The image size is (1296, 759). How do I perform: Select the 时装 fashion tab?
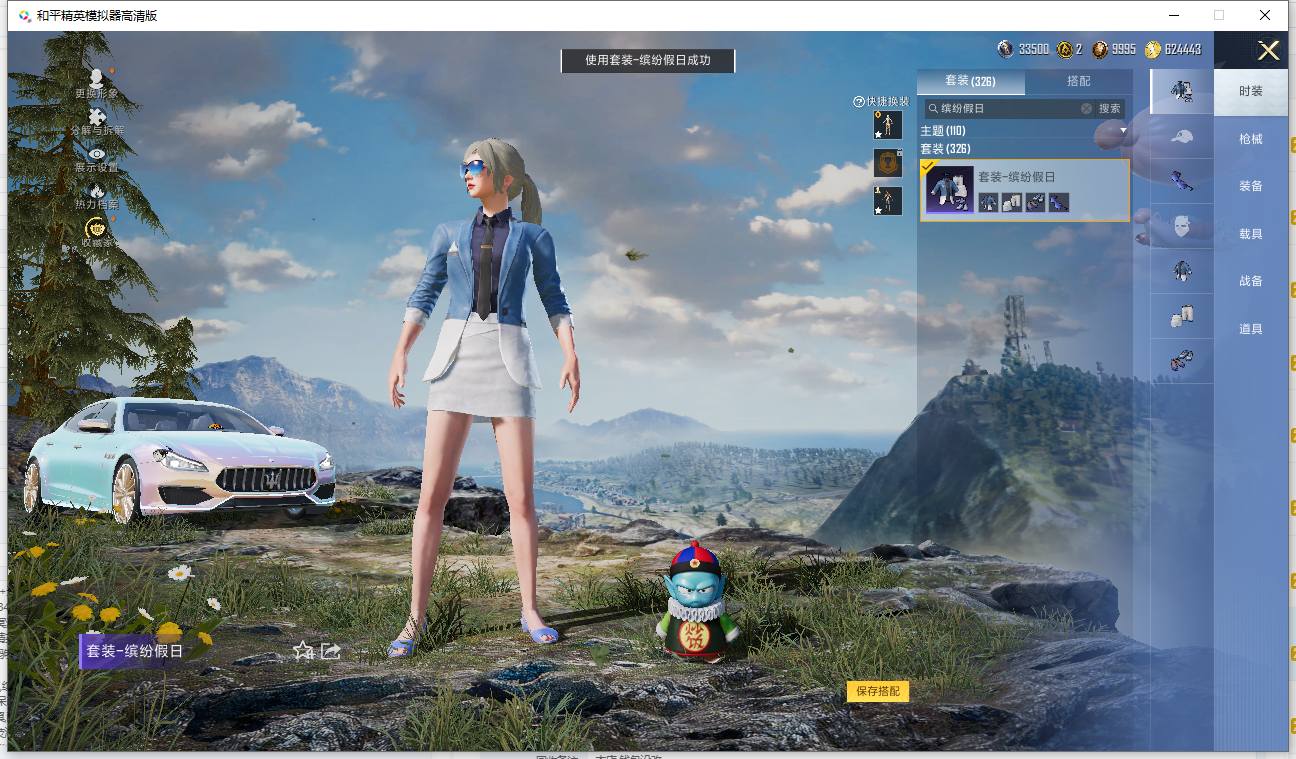point(1251,91)
